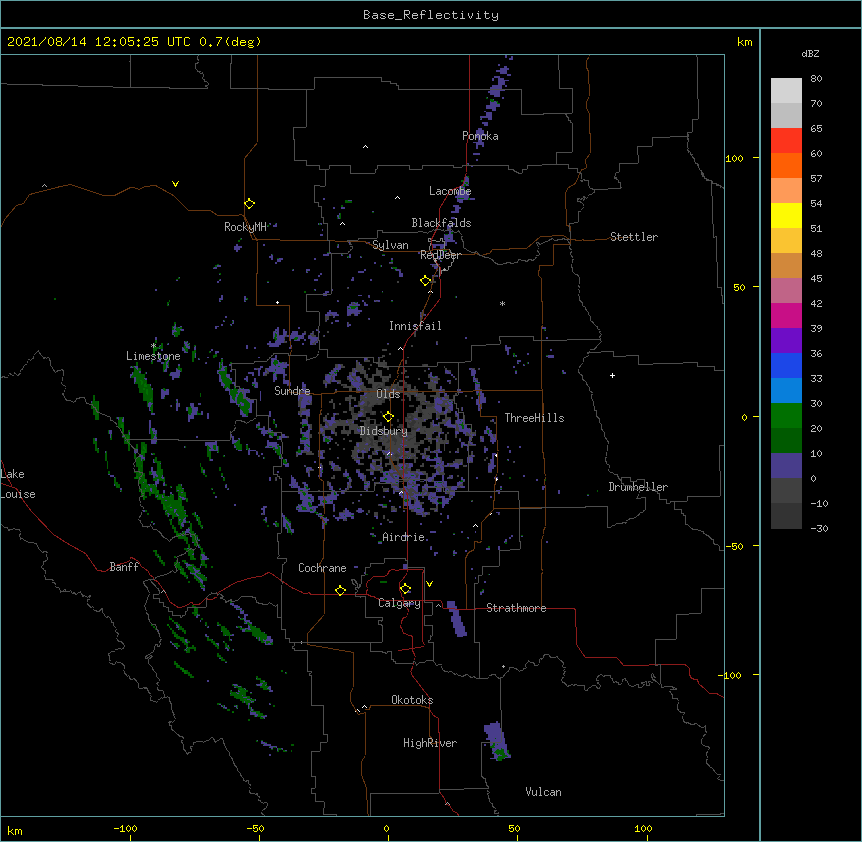Click the Blackfalds city label
The height and width of the screenshot is (842, 862).
[441, 223]
